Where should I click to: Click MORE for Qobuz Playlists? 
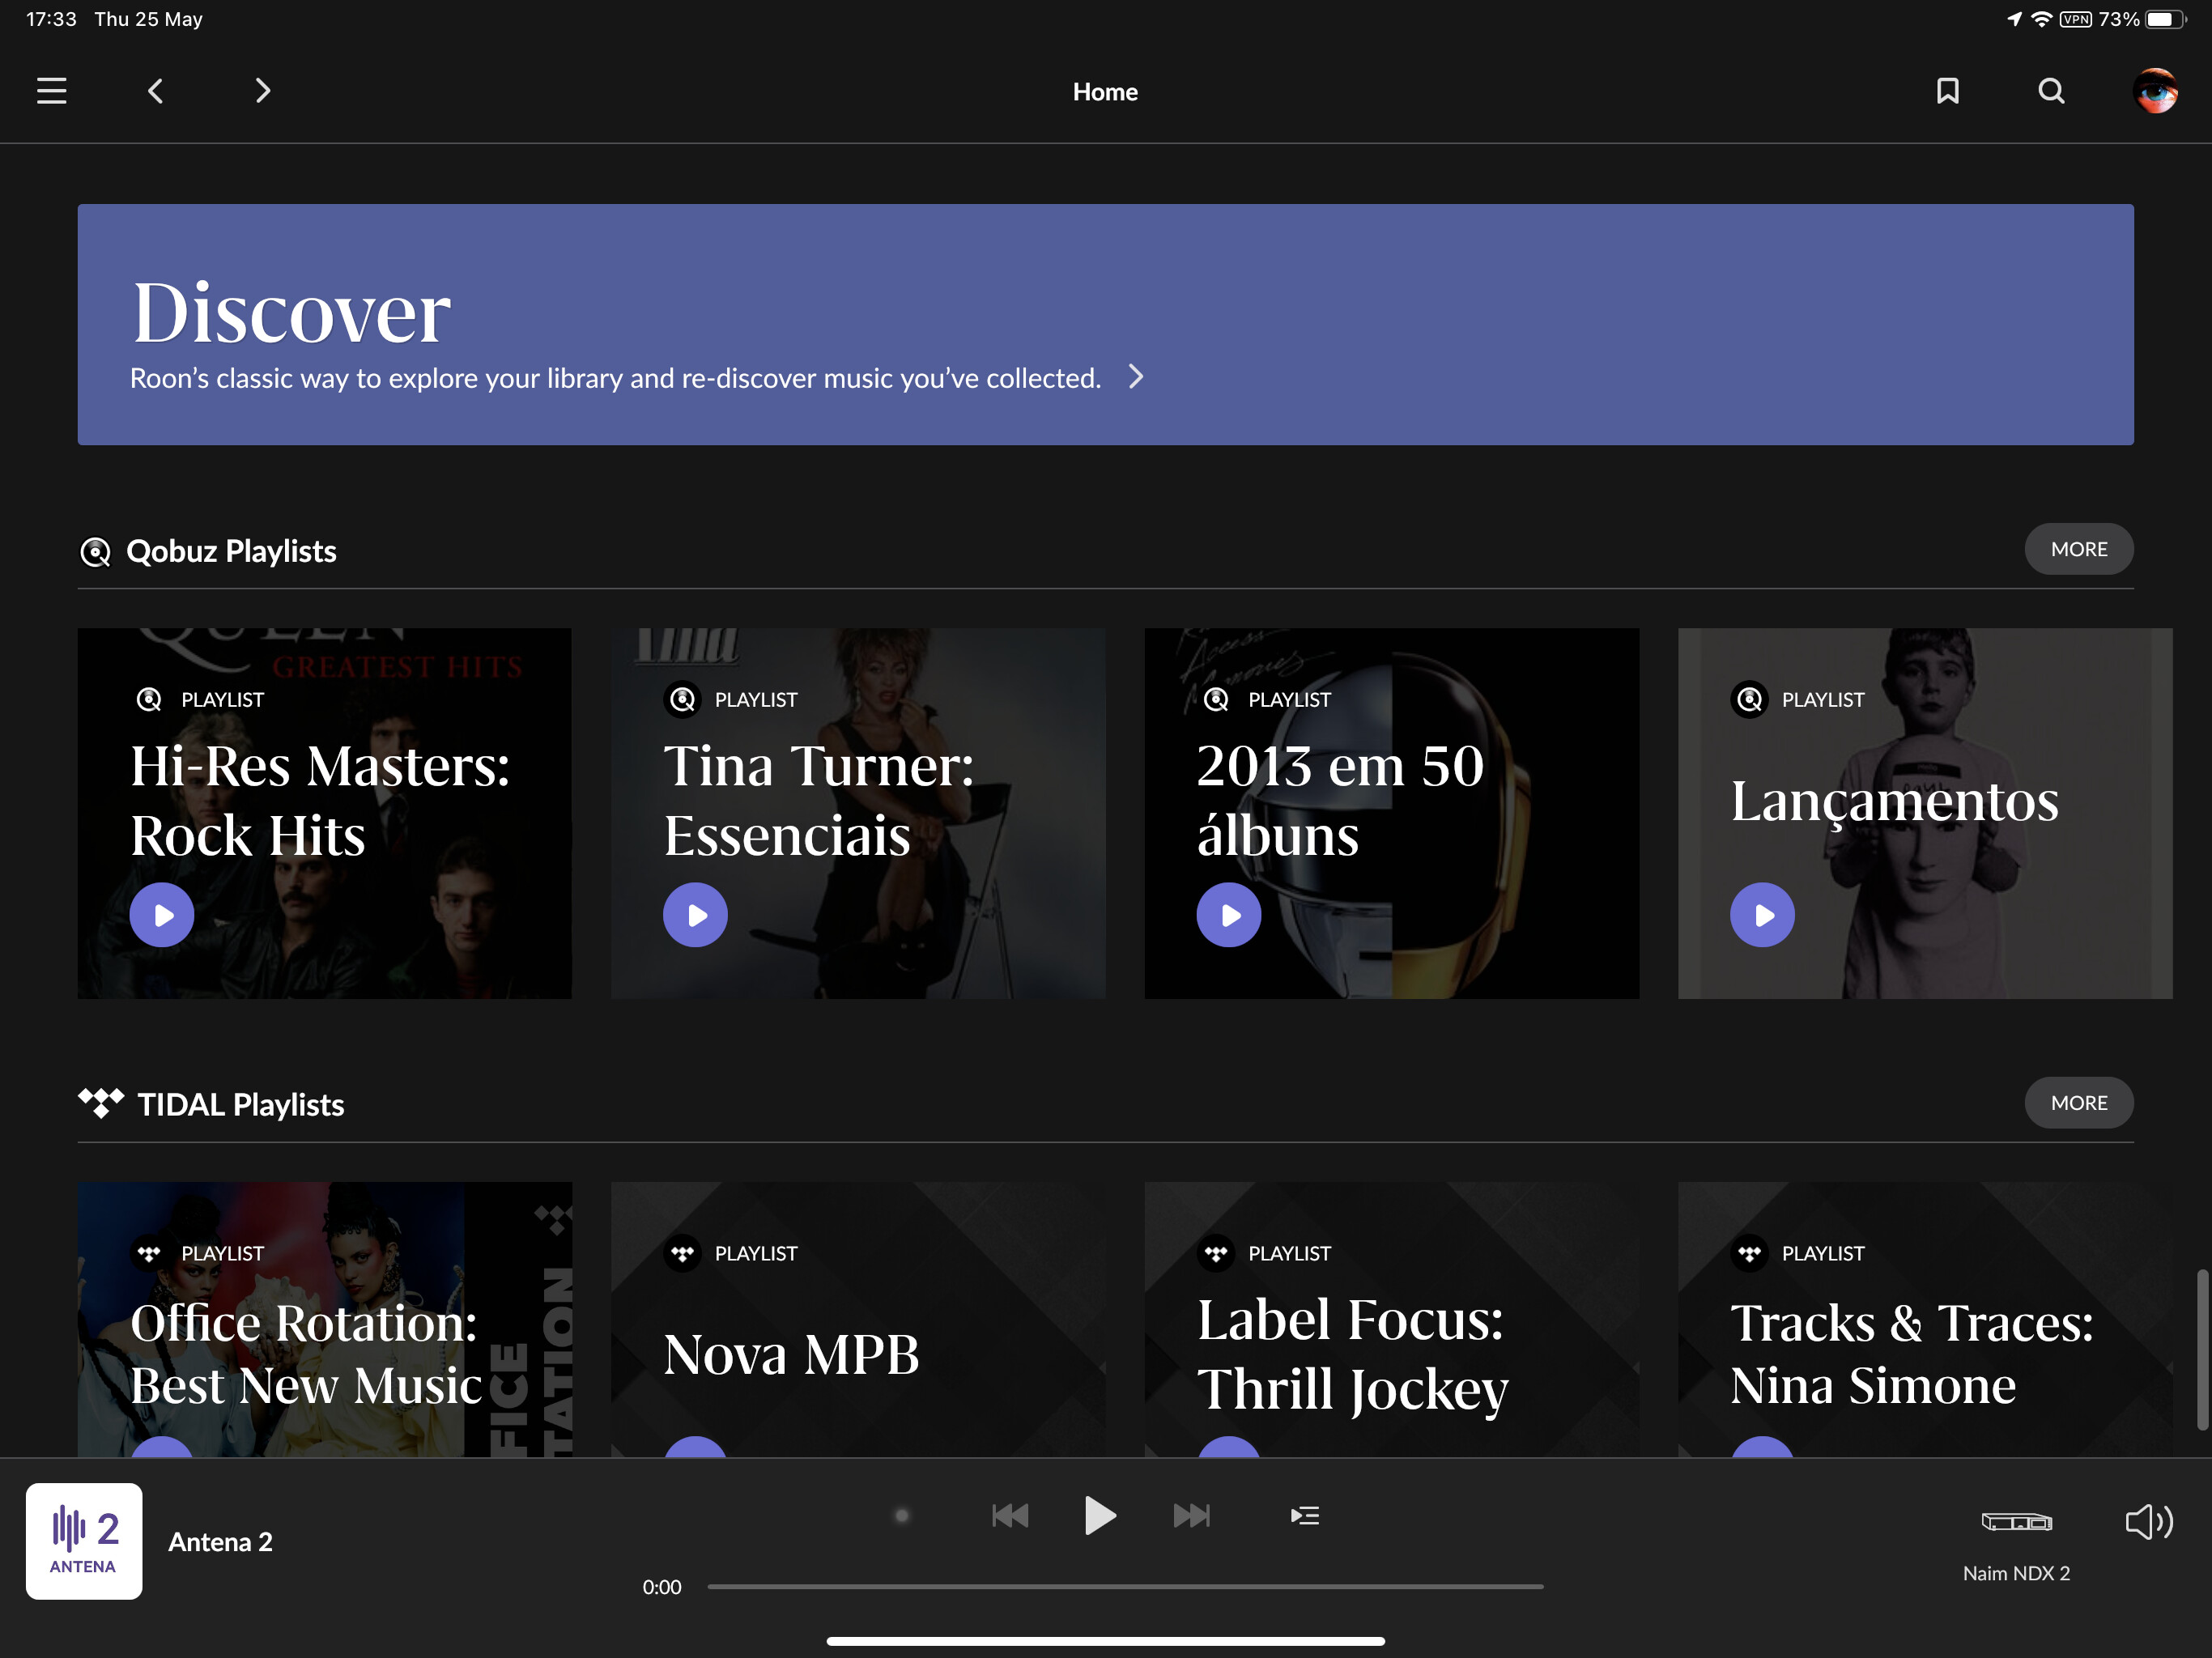(x=2078, y=549)
